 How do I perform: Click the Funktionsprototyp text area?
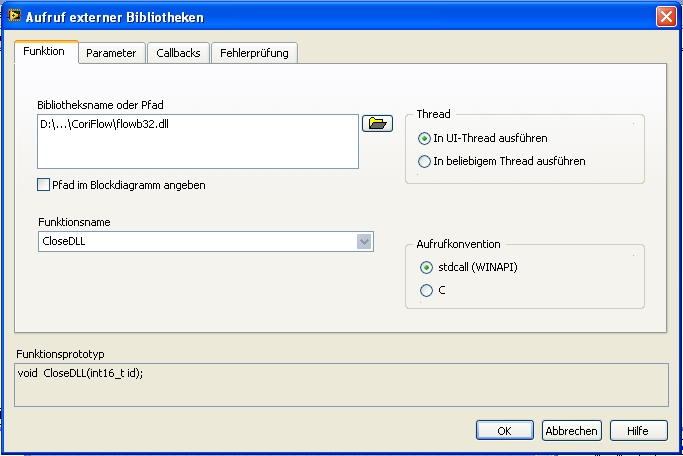[340, 383]
